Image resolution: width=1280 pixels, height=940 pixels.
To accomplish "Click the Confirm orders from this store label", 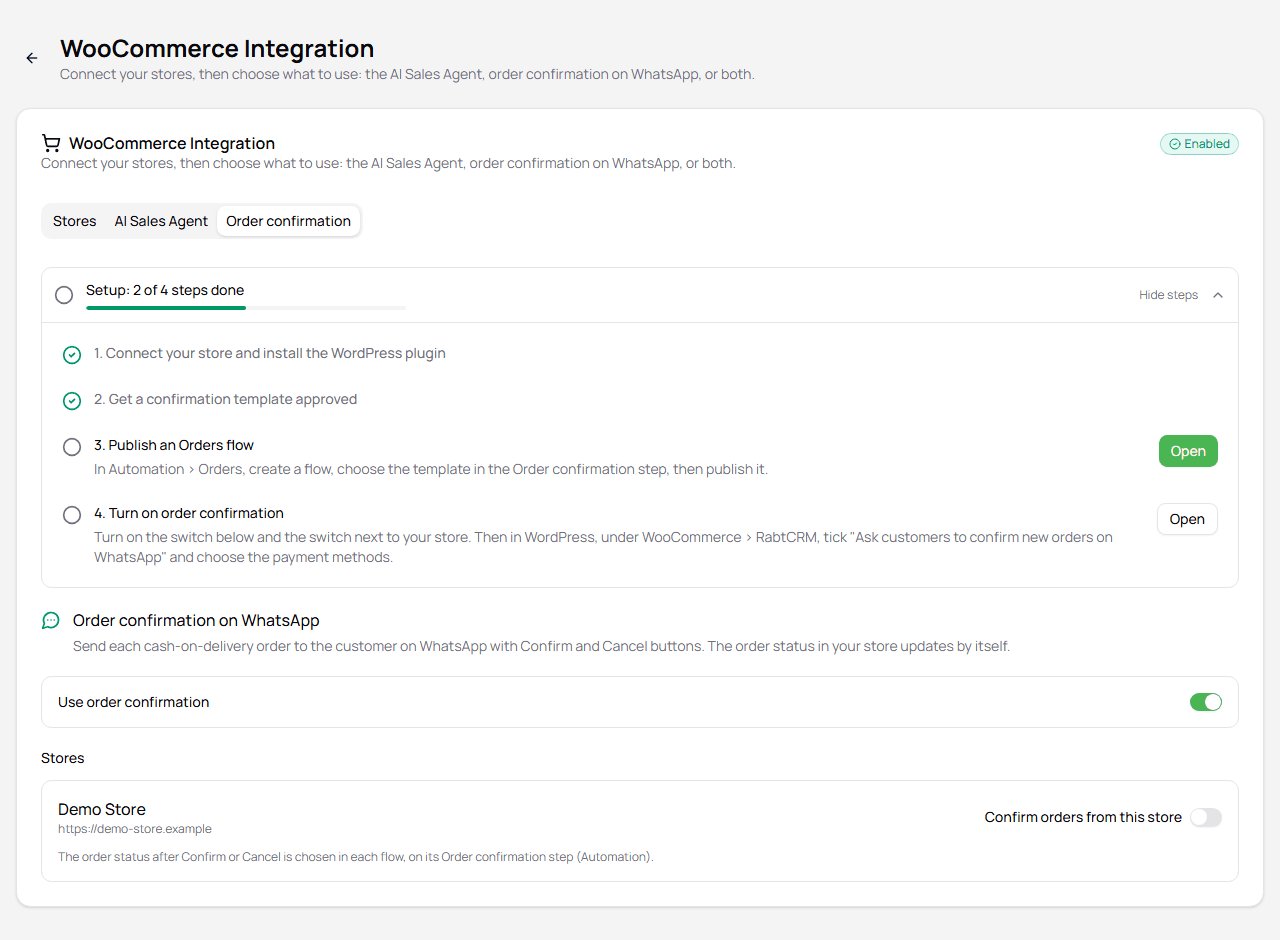I will (x=1083, y=817).
